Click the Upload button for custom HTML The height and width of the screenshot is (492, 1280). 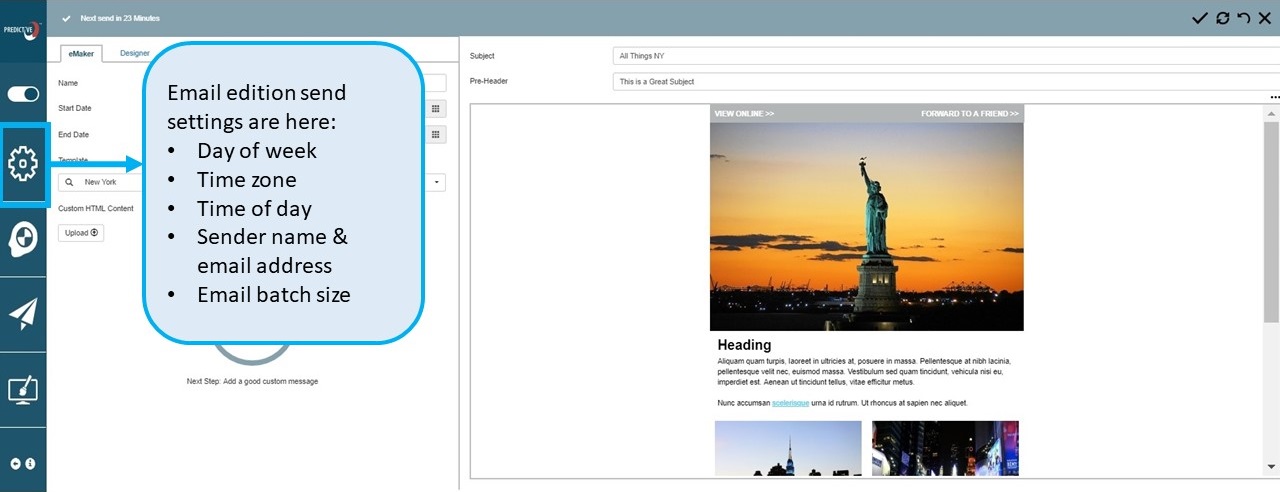[81, 233]
